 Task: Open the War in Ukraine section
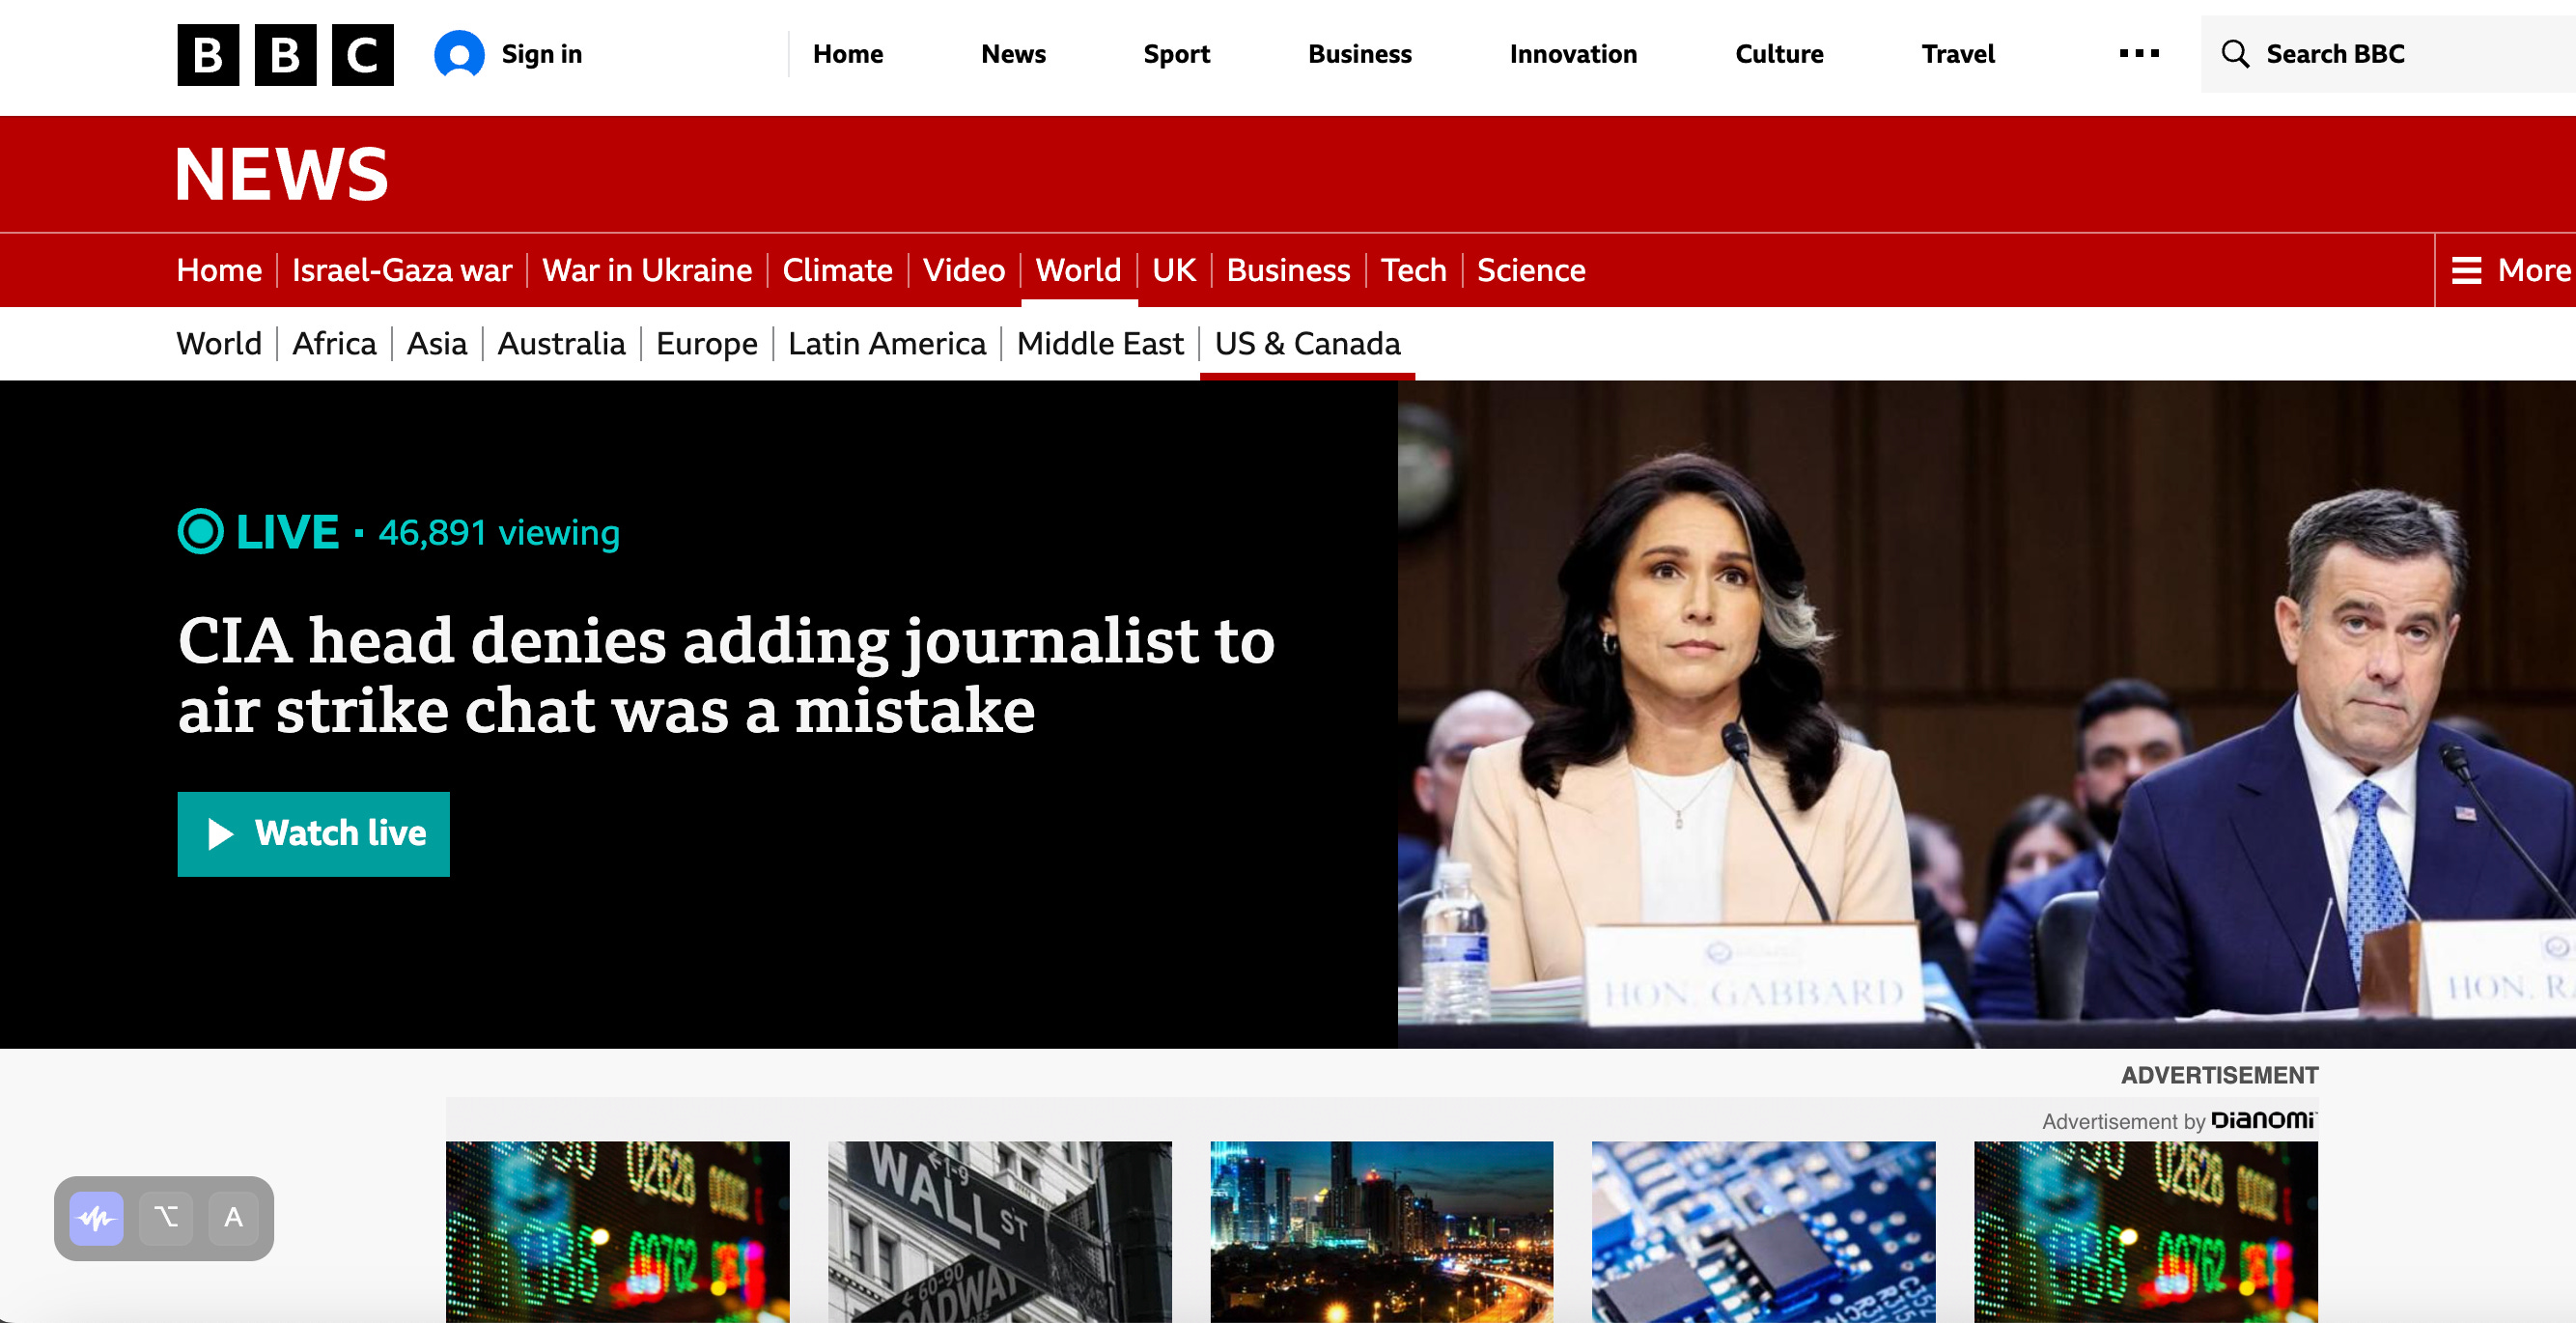pos(646,270)
